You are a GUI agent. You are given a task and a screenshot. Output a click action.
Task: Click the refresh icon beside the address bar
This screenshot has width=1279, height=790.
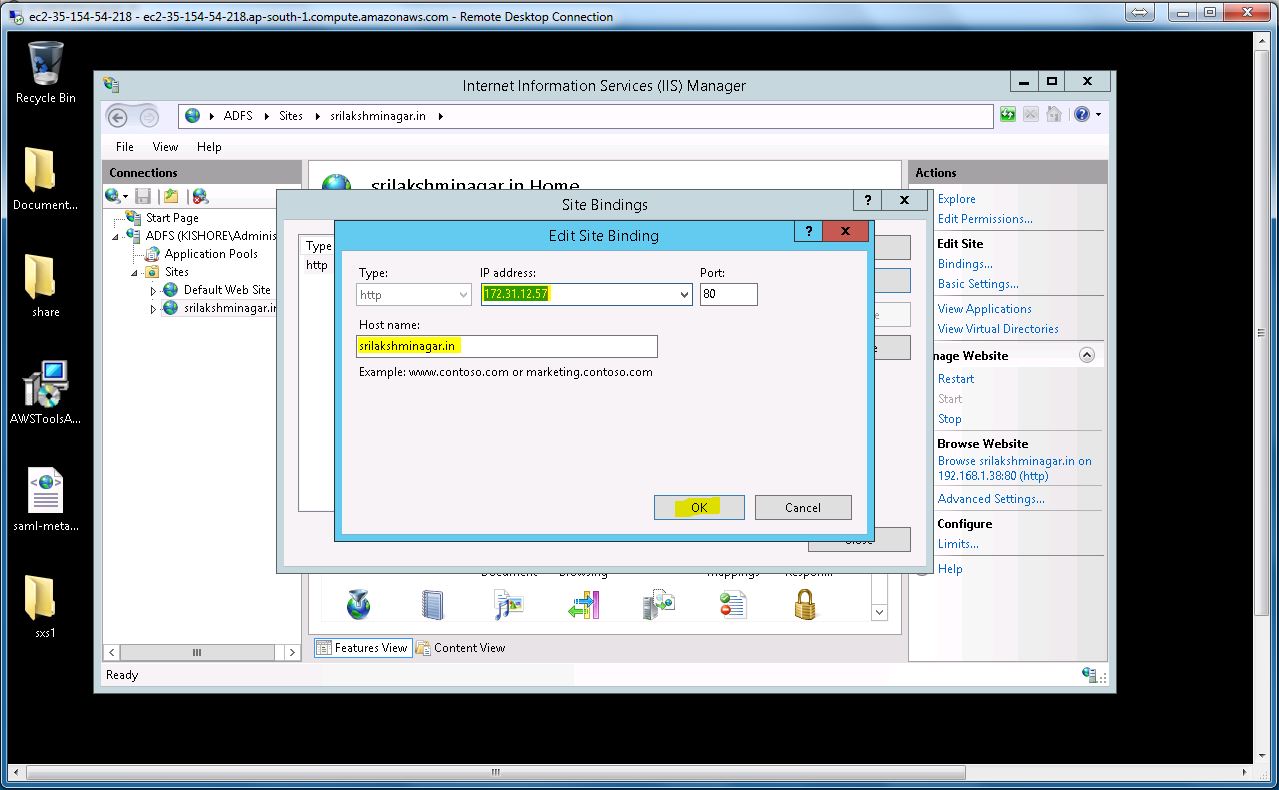pyautogui.click(x=1008, y=116)
